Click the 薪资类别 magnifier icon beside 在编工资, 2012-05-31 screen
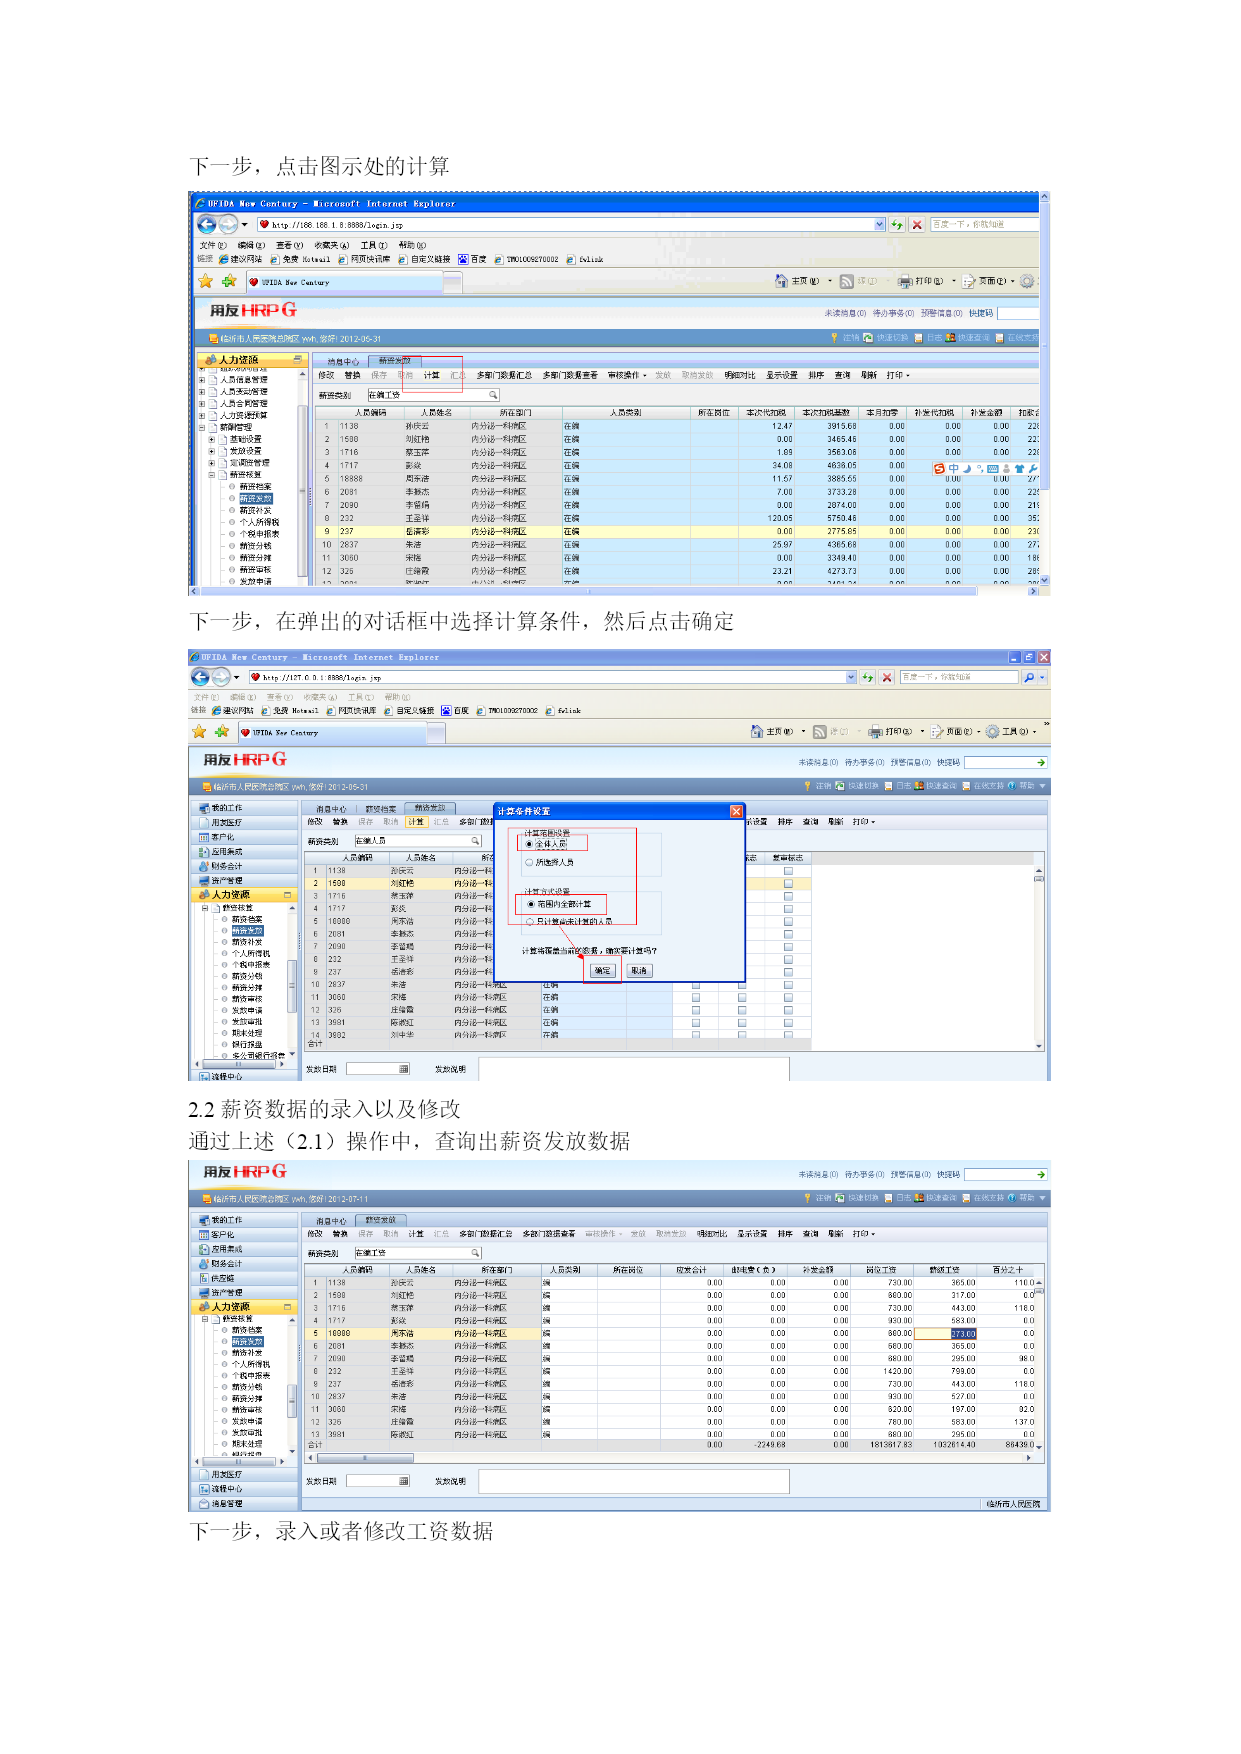The width and height of the screenshot is (1241, 1754). tap(493, 395)
